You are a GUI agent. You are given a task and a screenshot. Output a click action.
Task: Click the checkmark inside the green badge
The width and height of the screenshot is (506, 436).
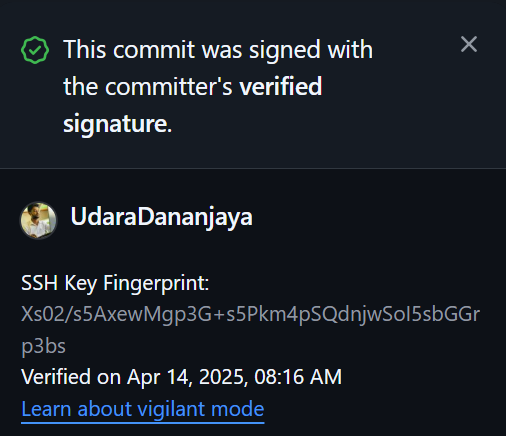[35, 50]
